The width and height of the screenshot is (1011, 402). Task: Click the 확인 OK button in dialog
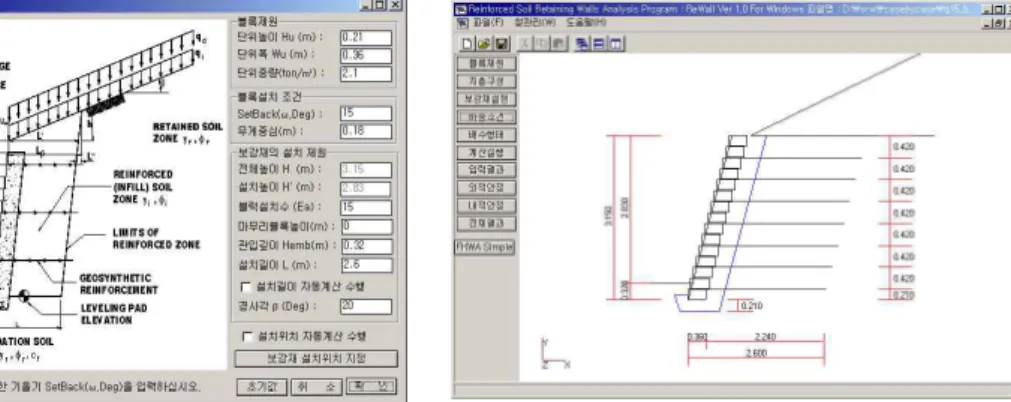371,387
